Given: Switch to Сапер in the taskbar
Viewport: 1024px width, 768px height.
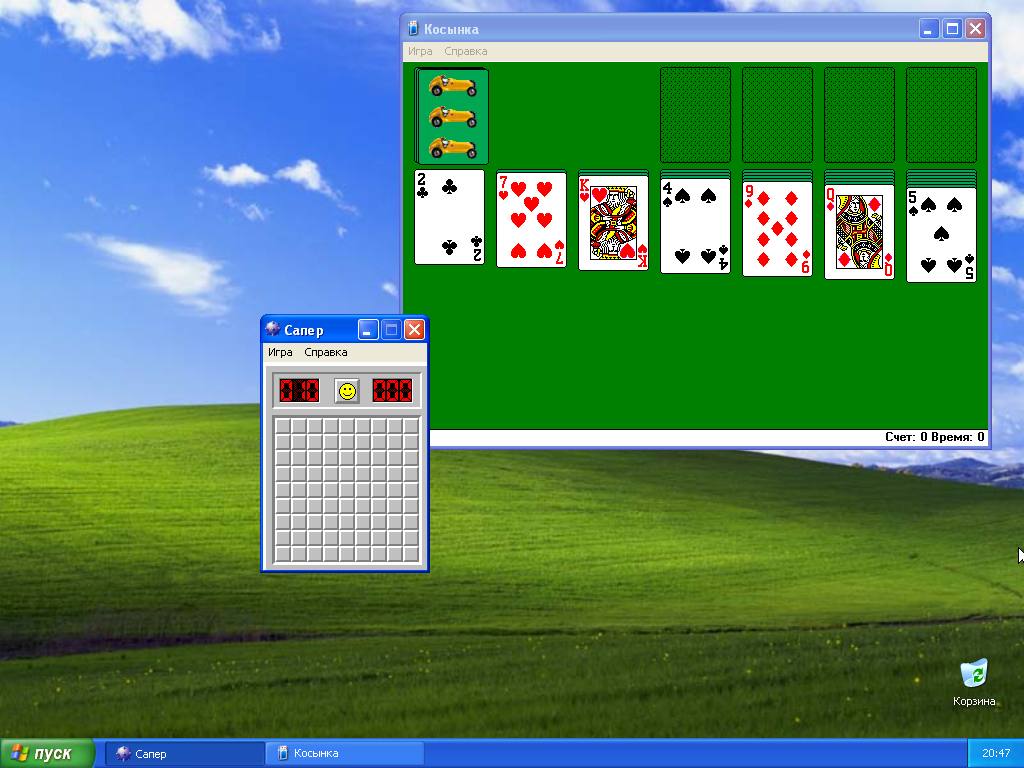Looking at the screenshot, I should point(185,754).
